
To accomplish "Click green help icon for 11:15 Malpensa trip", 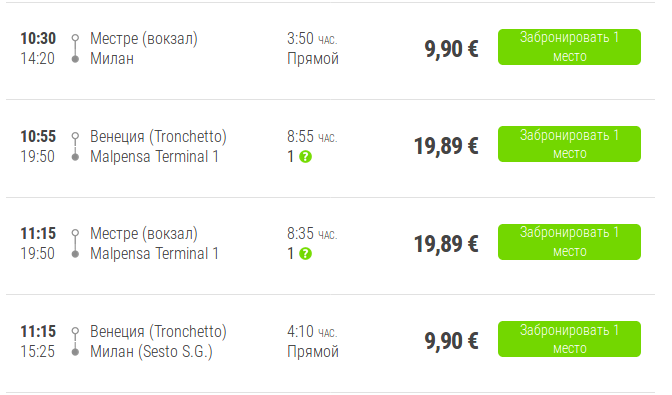I will click(305, 254).
